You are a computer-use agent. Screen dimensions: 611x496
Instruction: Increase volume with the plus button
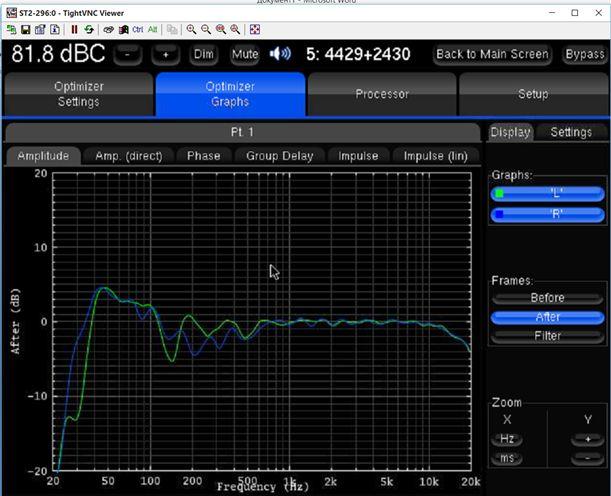(x=166, y=54)
